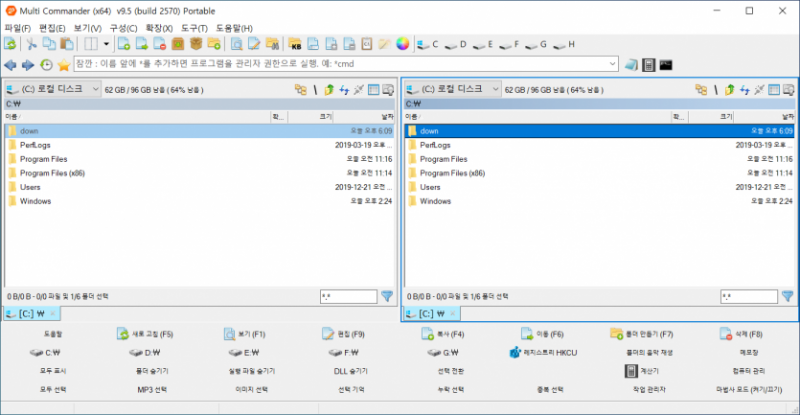Open the color wheel icon

[x=403, y=44]
